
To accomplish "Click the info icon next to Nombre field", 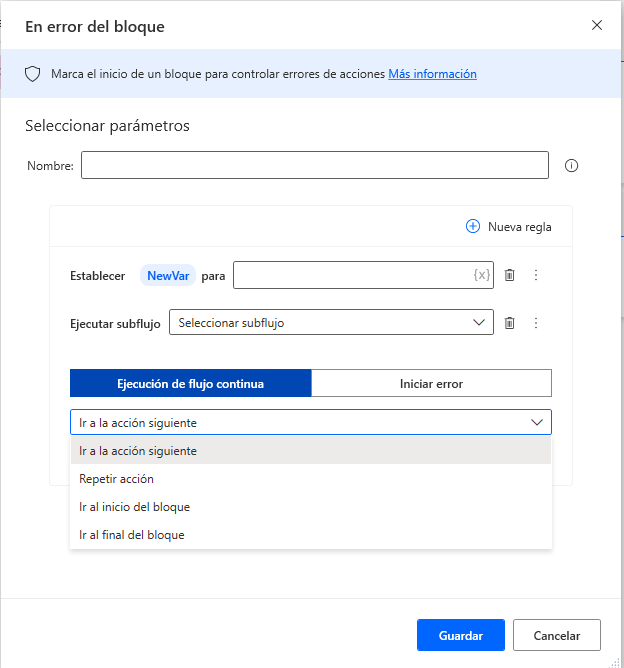I will (571, 165).
